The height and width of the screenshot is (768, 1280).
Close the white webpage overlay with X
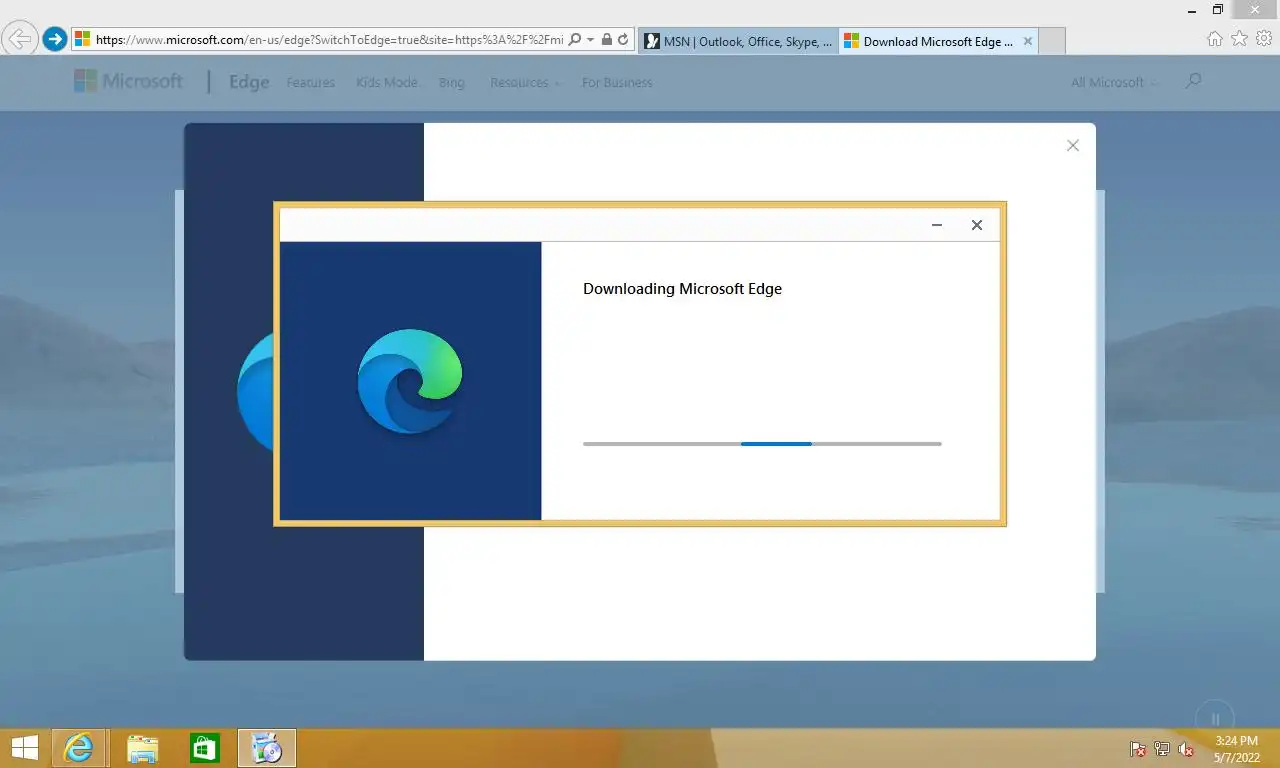[x=1073, y=146]
